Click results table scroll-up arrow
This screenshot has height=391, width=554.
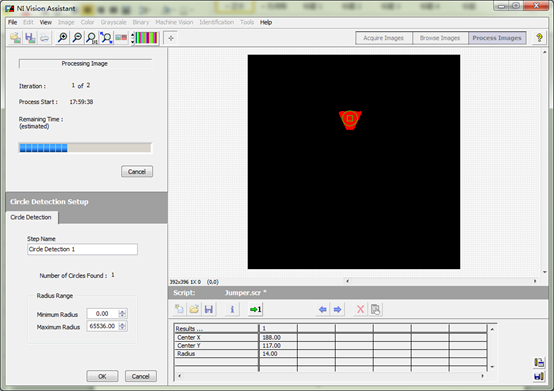pos(492,329)
